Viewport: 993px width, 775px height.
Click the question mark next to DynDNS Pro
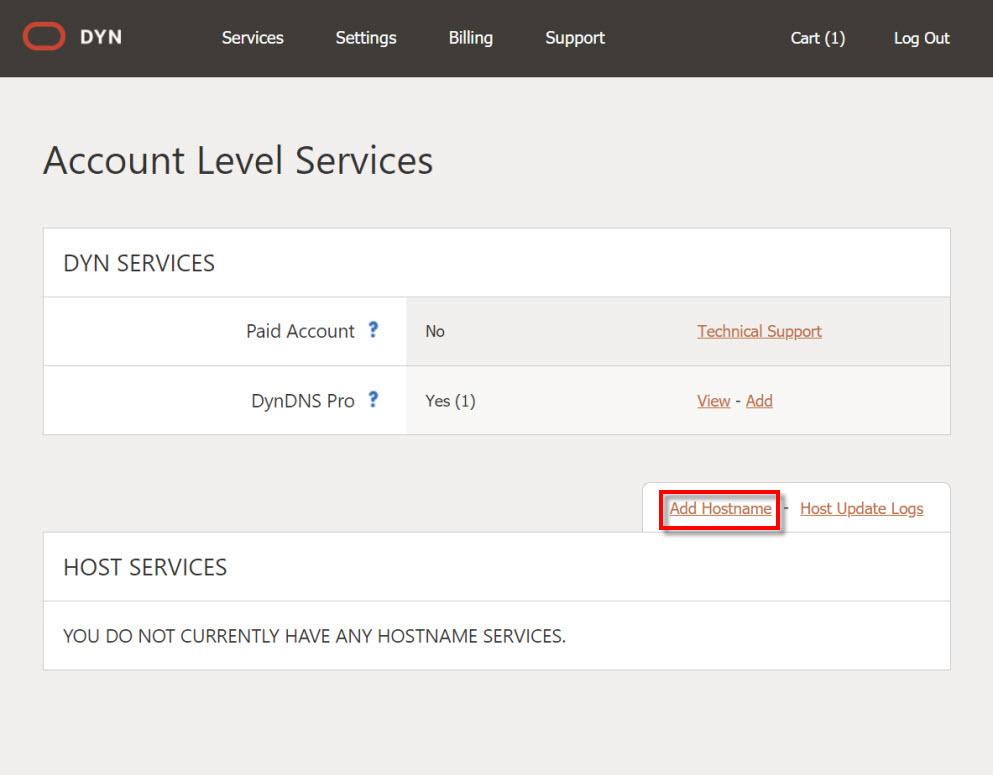[x=373, y=400]
